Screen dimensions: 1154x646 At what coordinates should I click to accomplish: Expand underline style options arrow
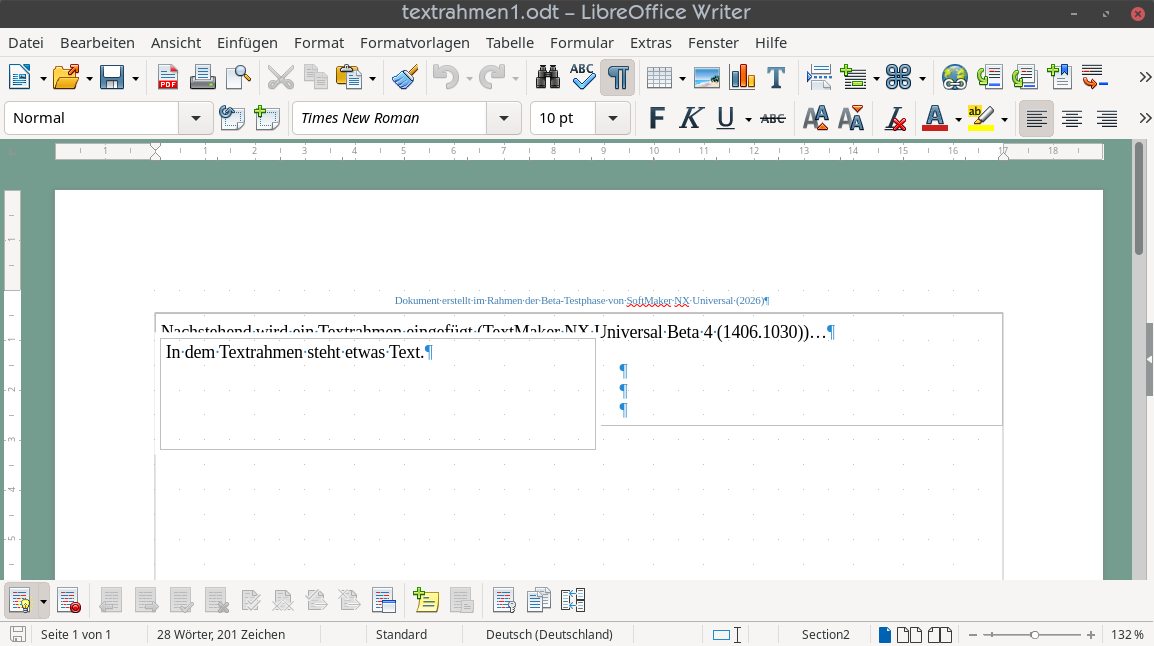coord(748,119)
